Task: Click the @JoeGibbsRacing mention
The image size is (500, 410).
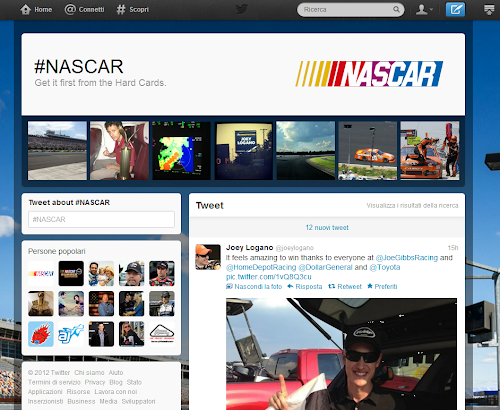Action: (x=407, y=258)
